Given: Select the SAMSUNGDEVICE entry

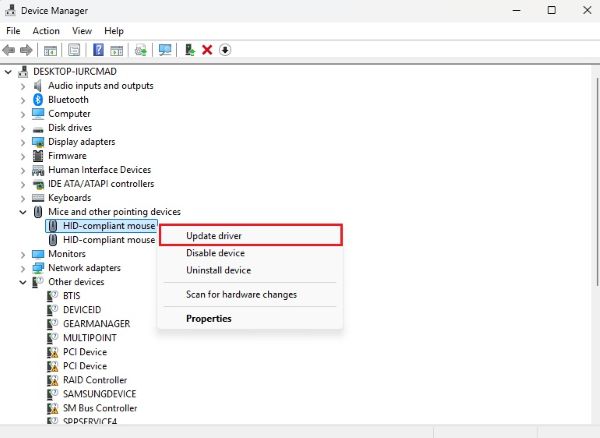Looking at the screenshot, I should coord(99,394).
